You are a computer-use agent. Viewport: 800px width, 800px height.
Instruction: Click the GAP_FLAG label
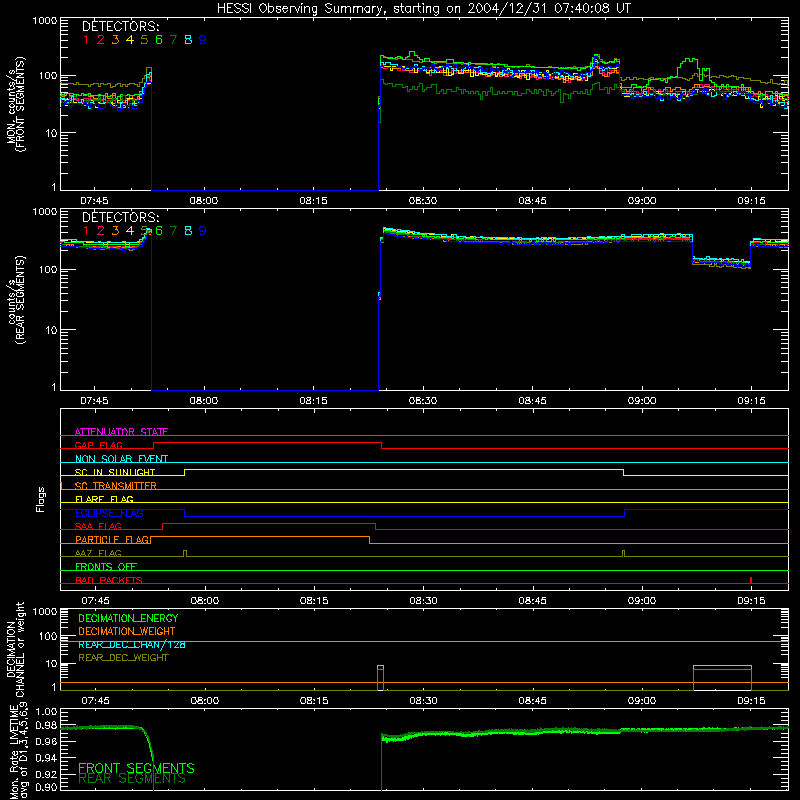click(98, 445)
